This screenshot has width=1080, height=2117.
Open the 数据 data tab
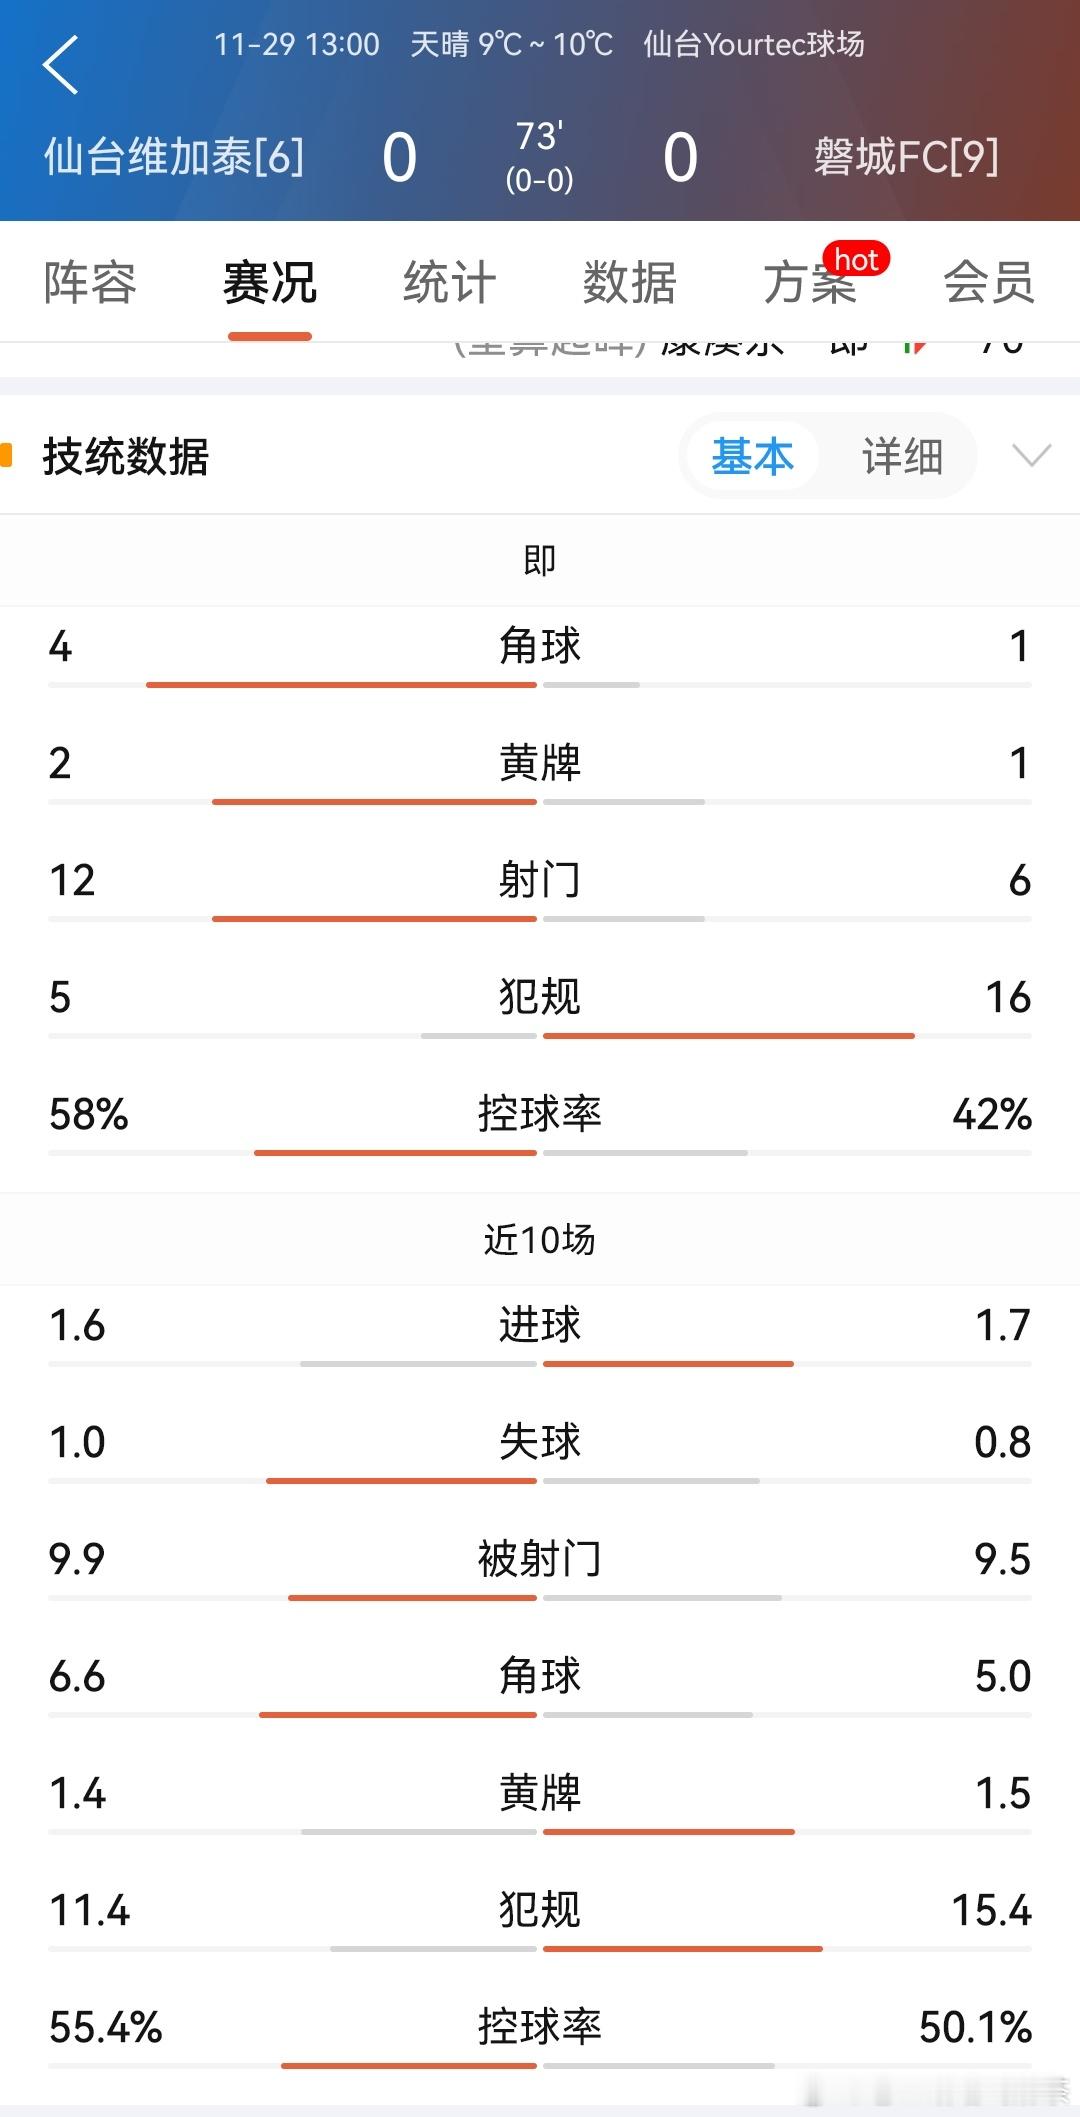(628, 284)
